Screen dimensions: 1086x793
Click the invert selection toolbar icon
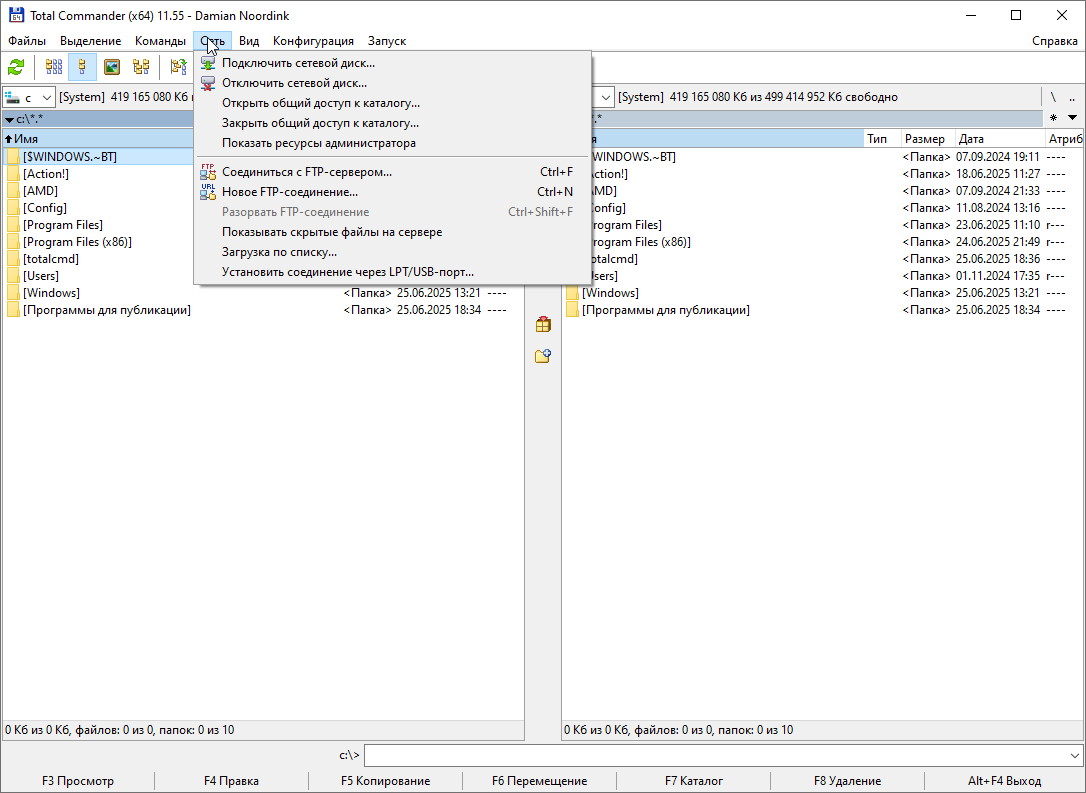[179, 67]
